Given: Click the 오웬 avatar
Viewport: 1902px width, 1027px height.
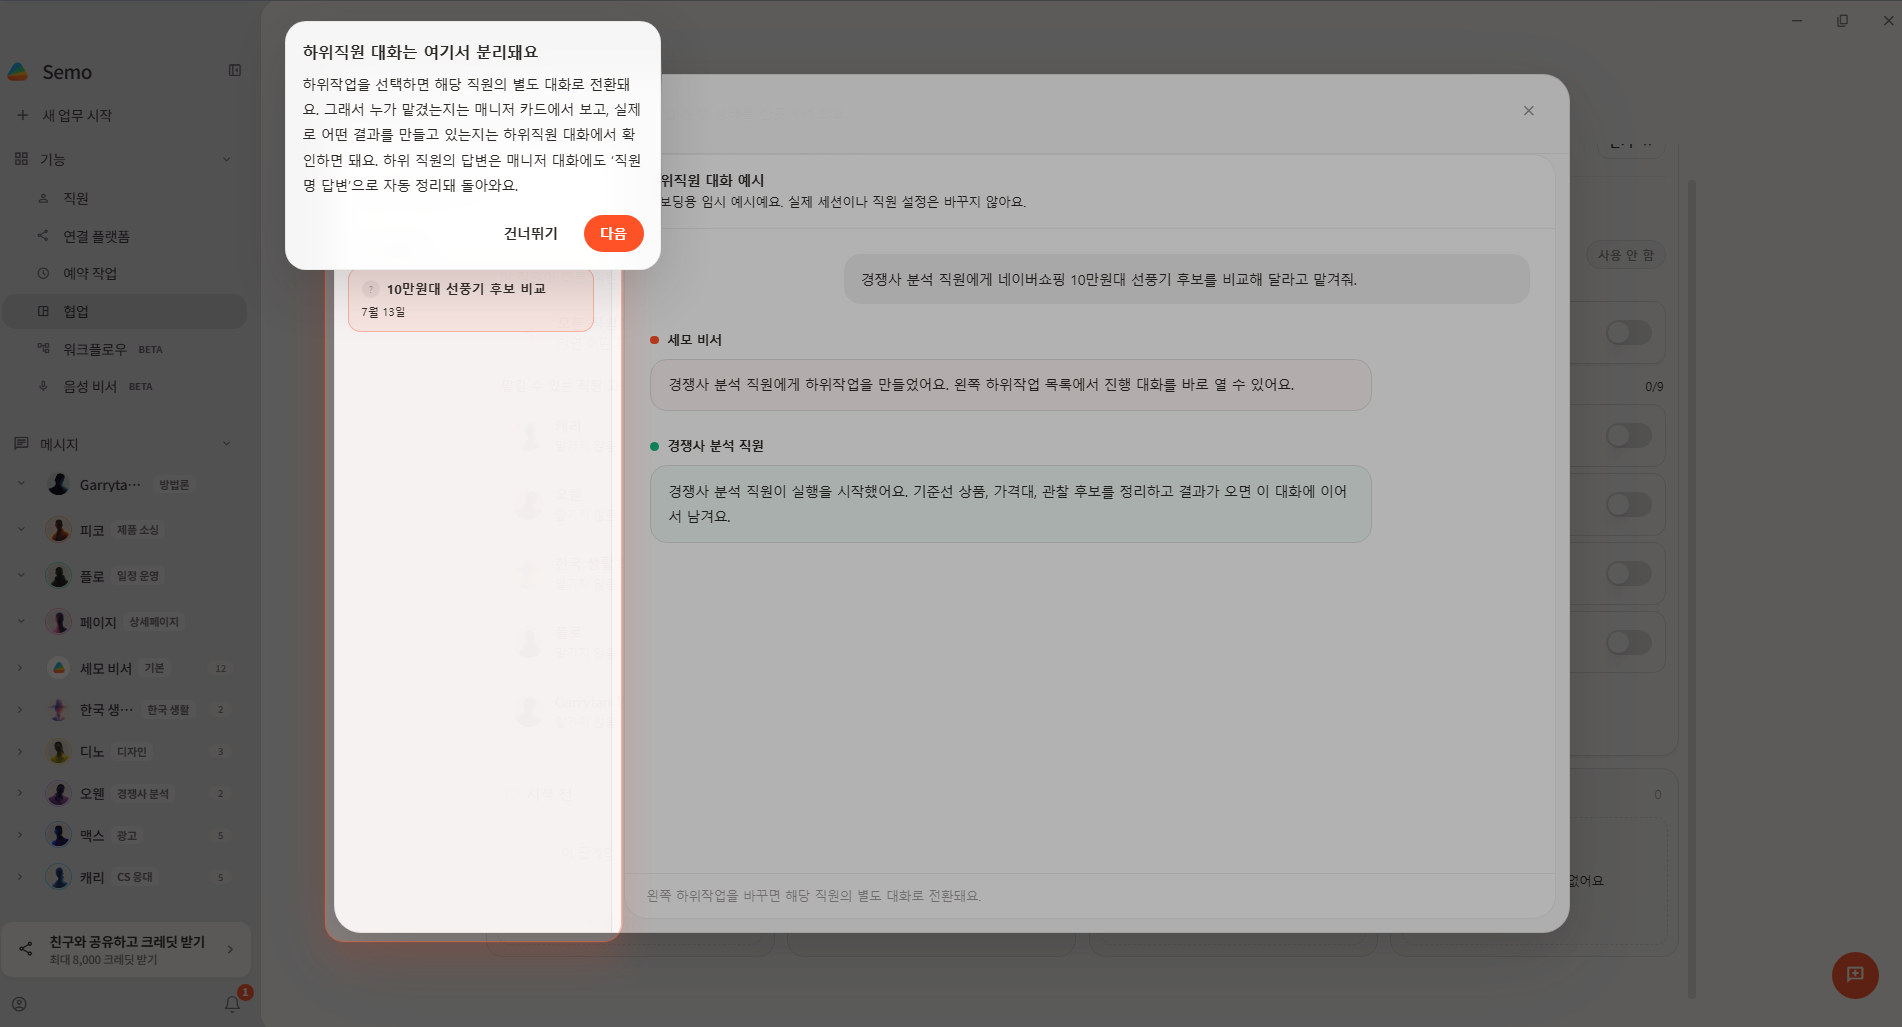Looking at the screenshot, I should pos(59,794).
